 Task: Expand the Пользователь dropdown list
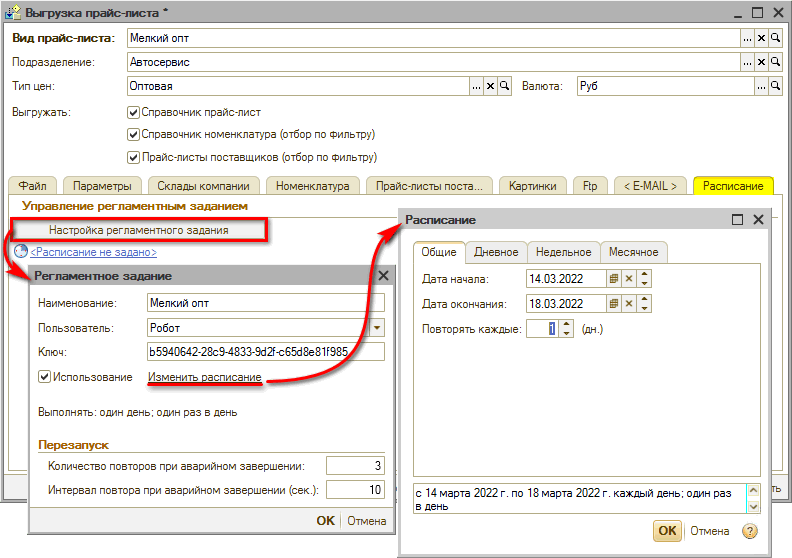click(377, 327)
